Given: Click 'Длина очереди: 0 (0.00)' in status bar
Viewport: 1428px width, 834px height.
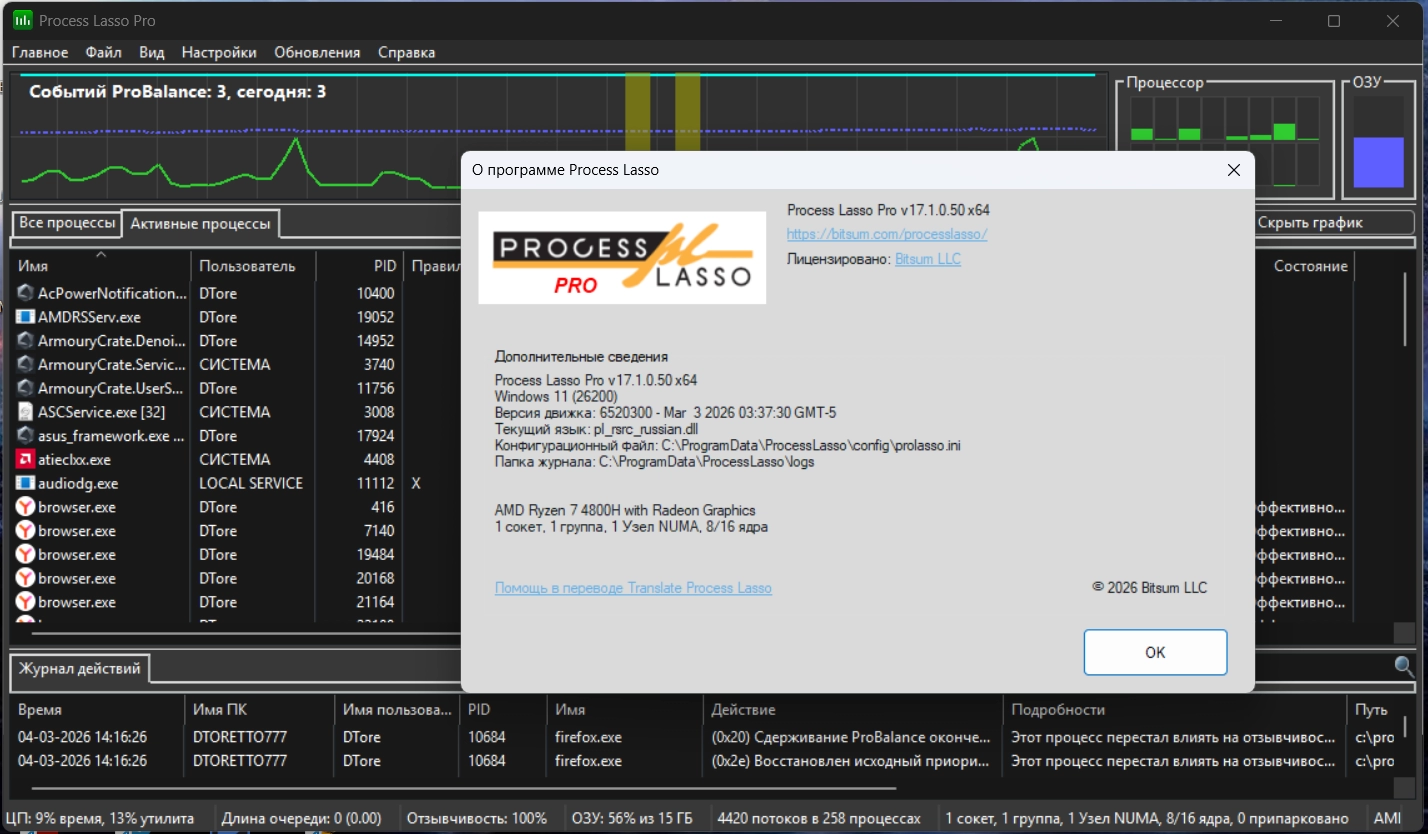Looking at the screenshot, I should coord(302,818).
